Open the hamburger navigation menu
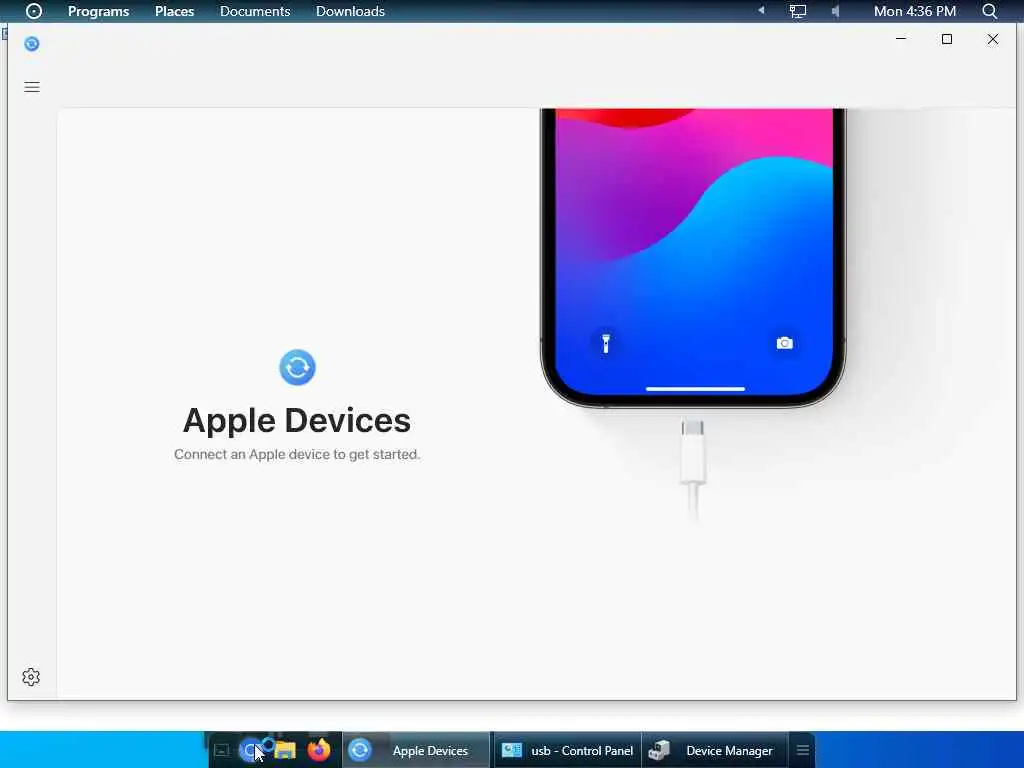Image resolution: width=1024 pixels, height=768 pixels. (31, 88)
